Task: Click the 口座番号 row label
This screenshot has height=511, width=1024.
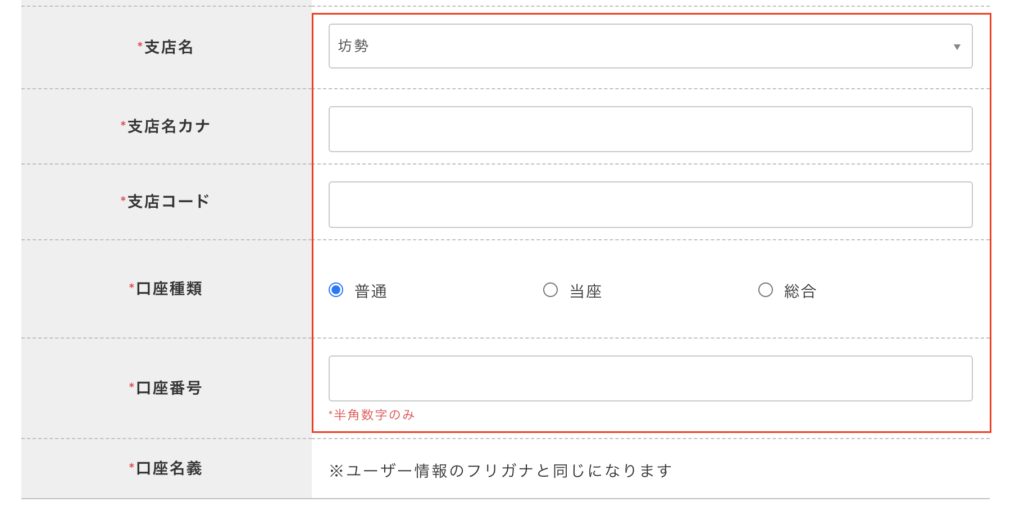Action: coord(168,388)
